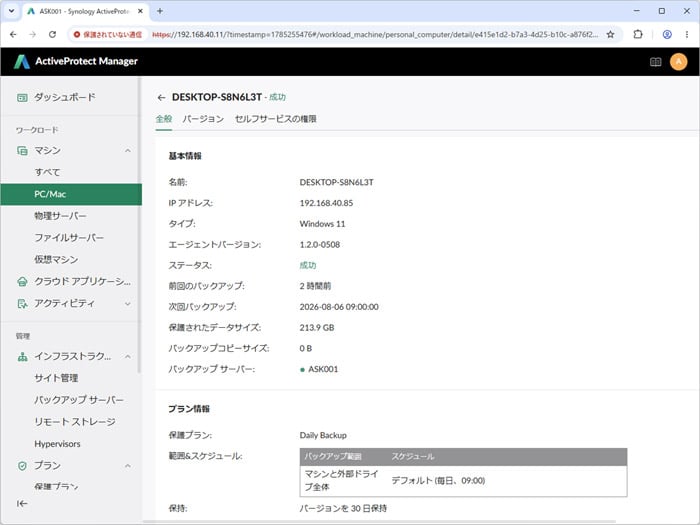This screenshot has height=525, width=700.
Task: Click the ASK001 backup server link
Action: click(323, 369)
